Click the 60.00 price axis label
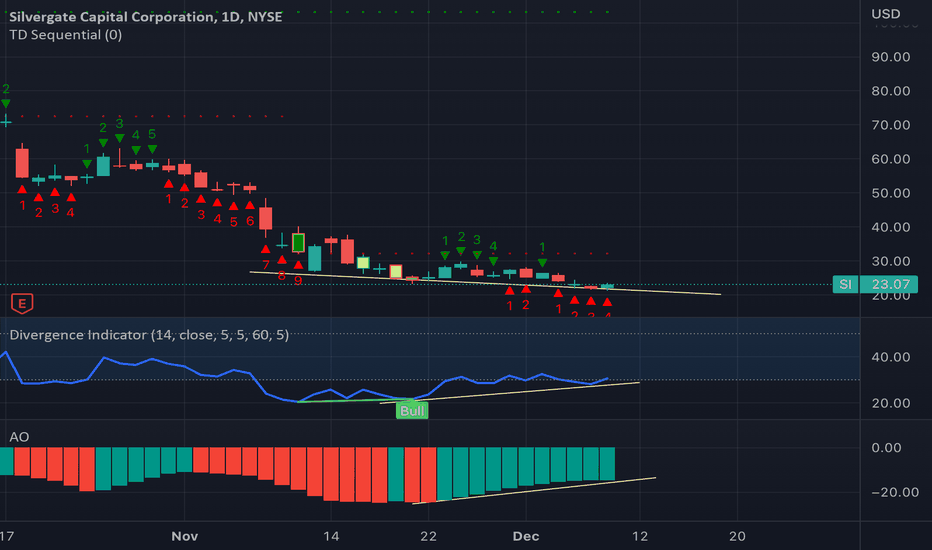This screenshot has height=550, width=932. click(x=890, y=159)
